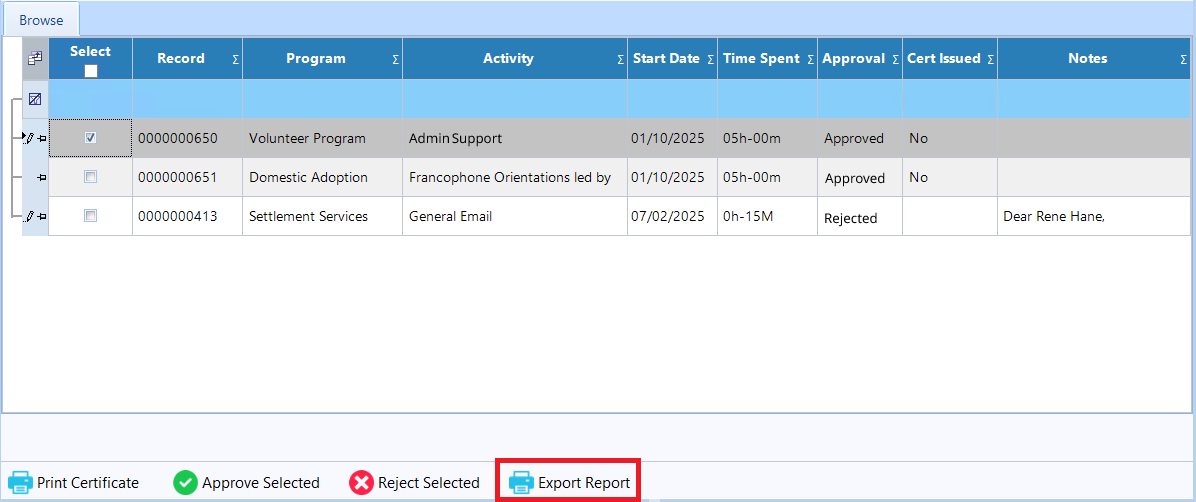
Task: Open the sigma summary icon in Start Date header
Action: (711, 60)
